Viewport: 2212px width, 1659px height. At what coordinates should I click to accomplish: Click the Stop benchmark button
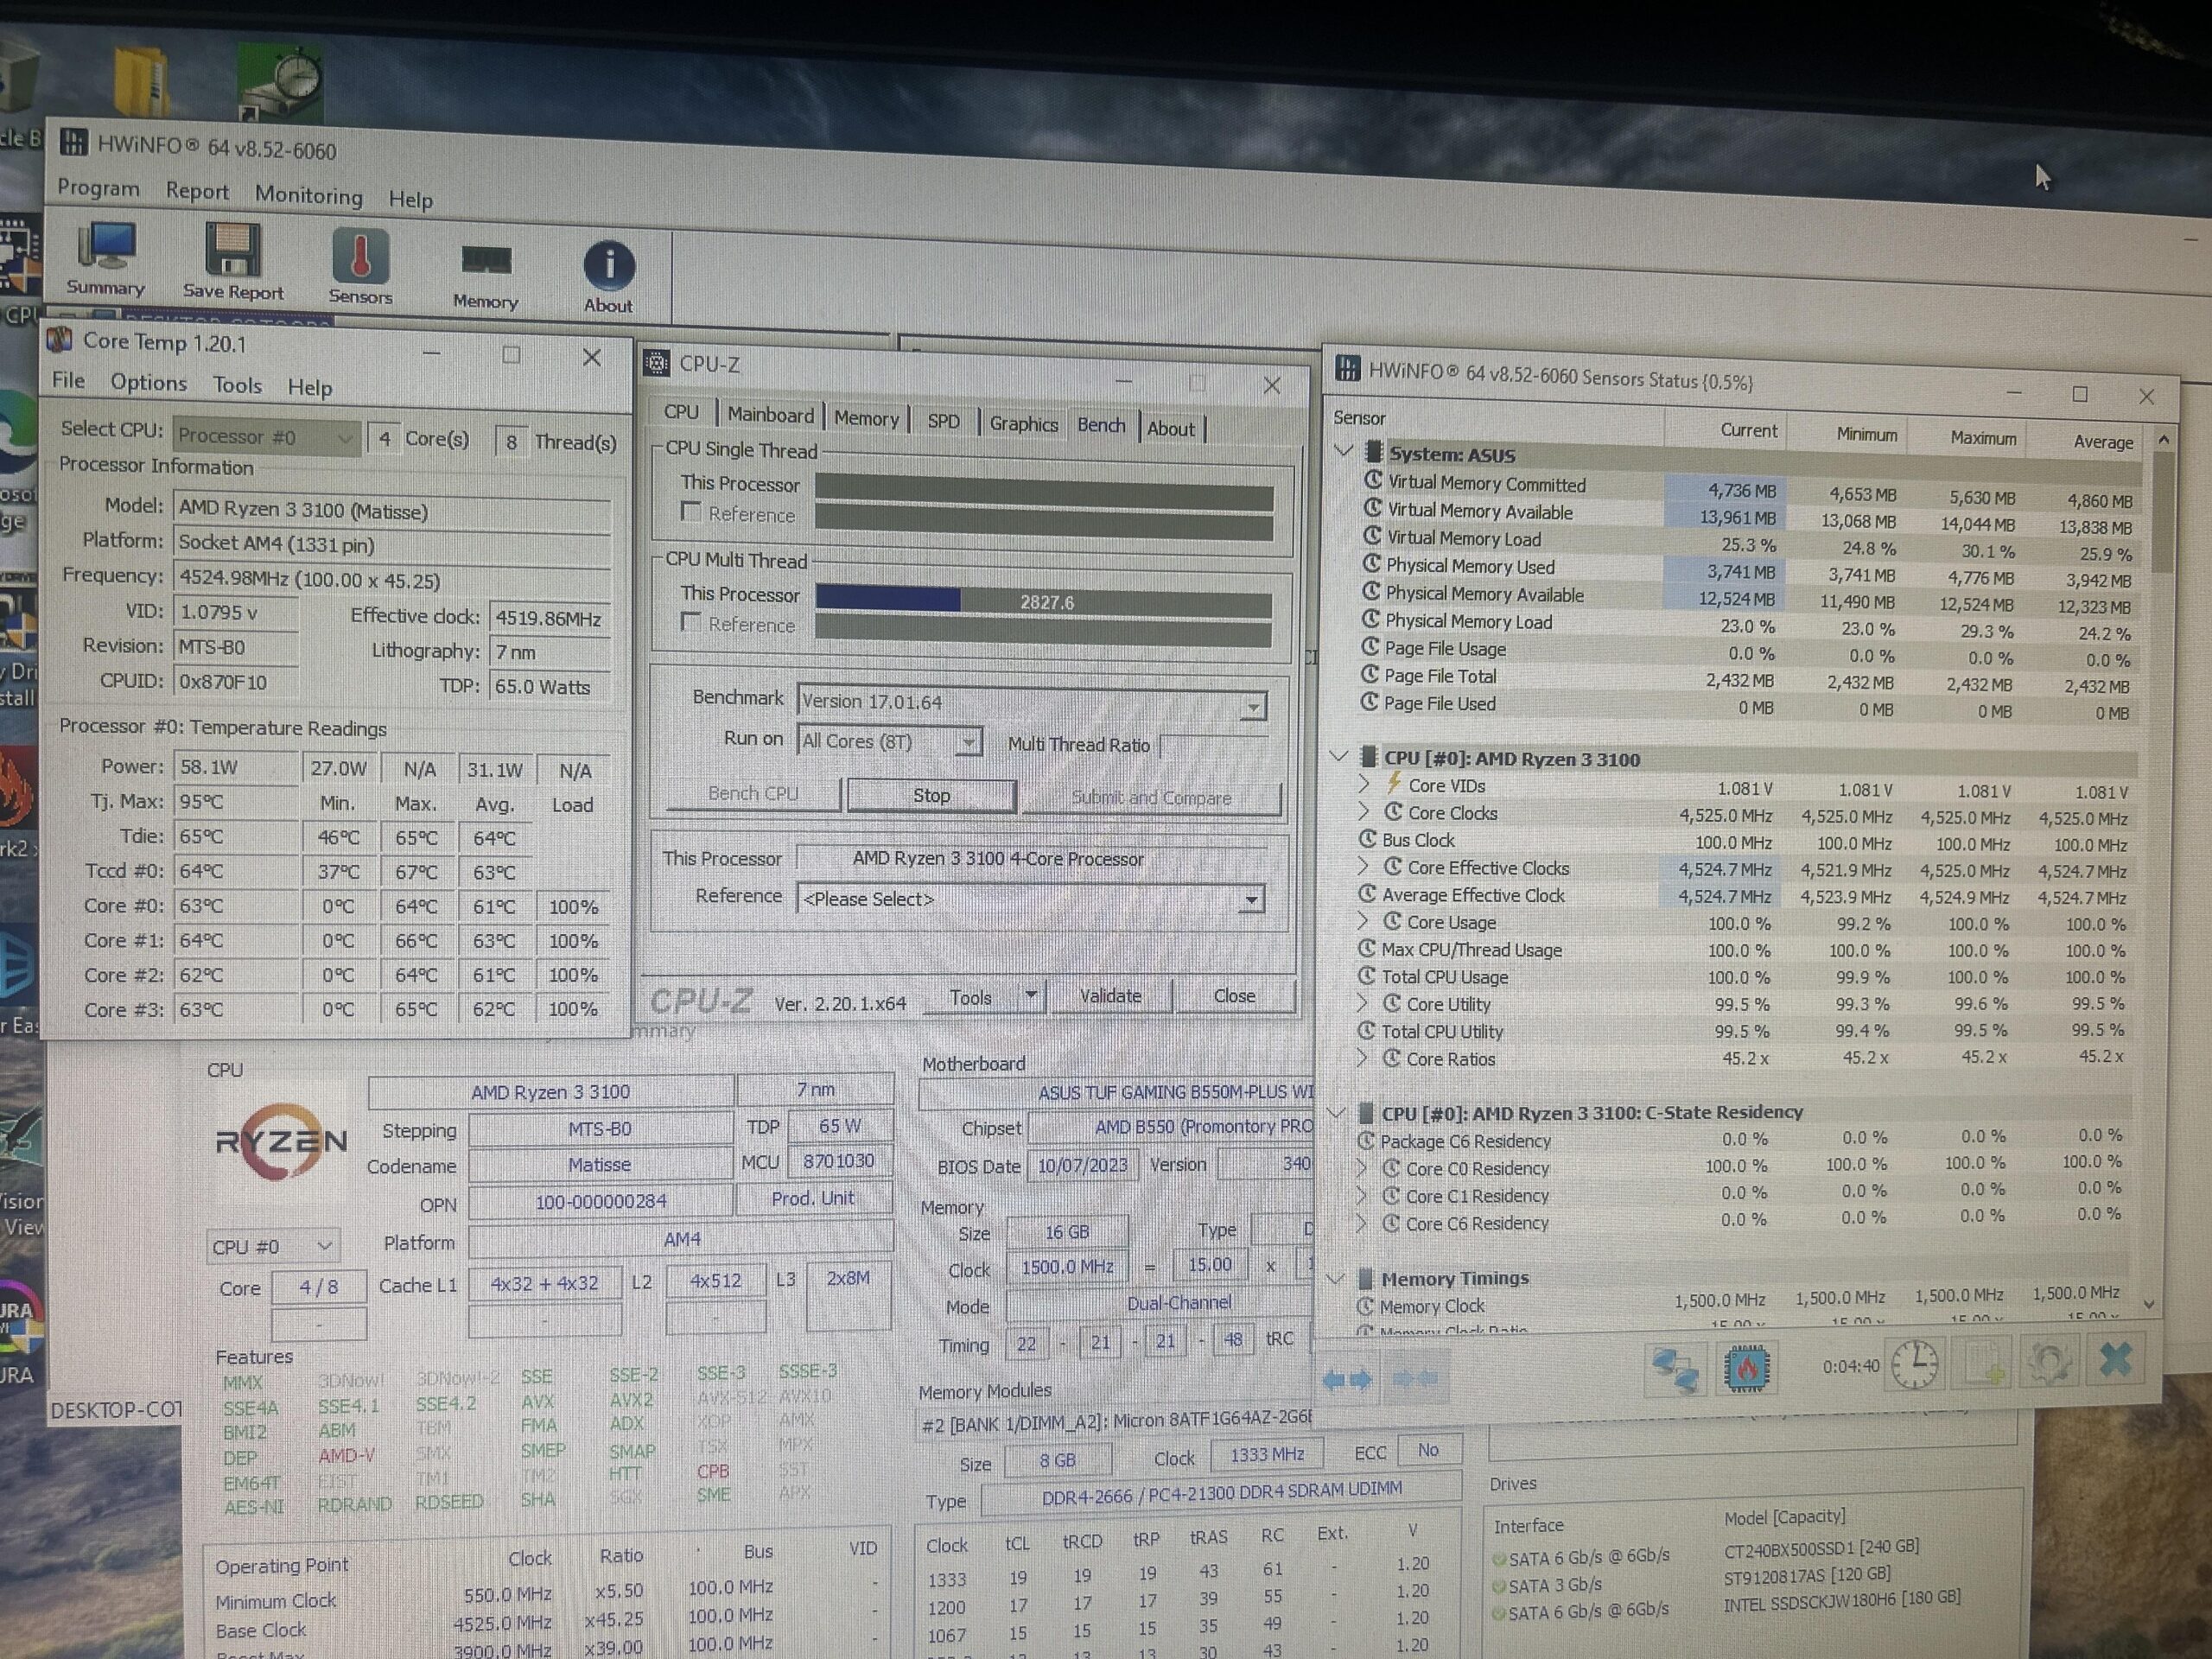tap(932, 796)
